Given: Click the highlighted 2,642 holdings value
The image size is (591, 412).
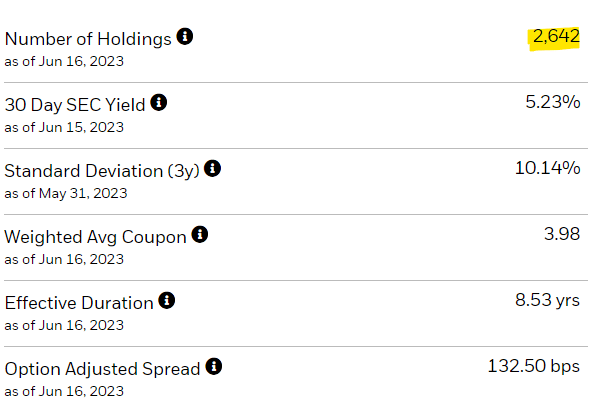Looking at the screenshot, I should point(556,36).
